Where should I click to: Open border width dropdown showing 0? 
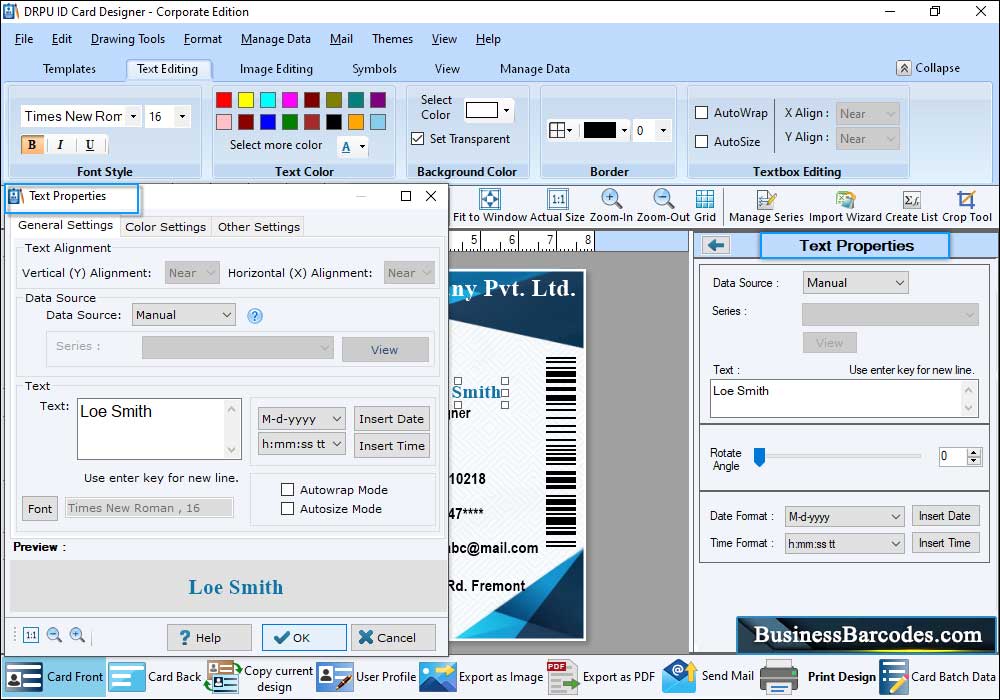tap(663, 130)
